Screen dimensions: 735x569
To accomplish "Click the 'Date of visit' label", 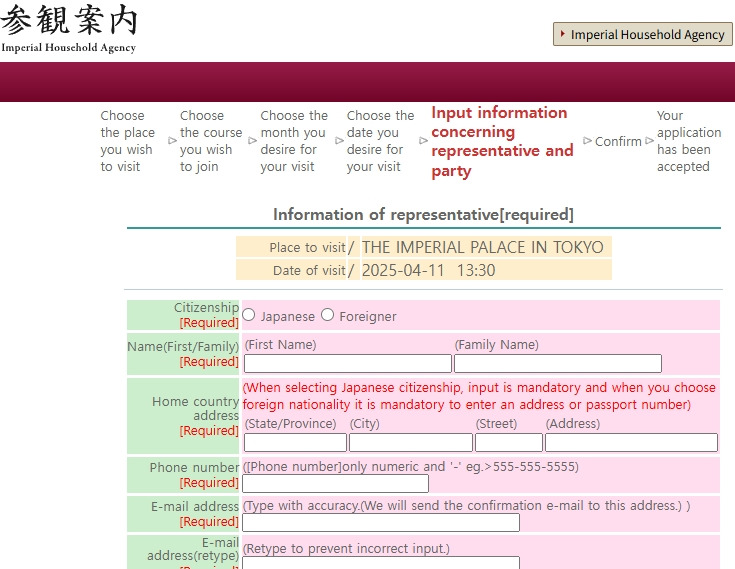I will tap(309, 270).
